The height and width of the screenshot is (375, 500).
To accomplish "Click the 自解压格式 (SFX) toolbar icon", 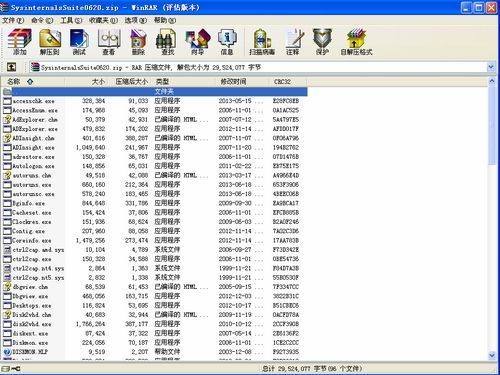I will coord(356,42).
